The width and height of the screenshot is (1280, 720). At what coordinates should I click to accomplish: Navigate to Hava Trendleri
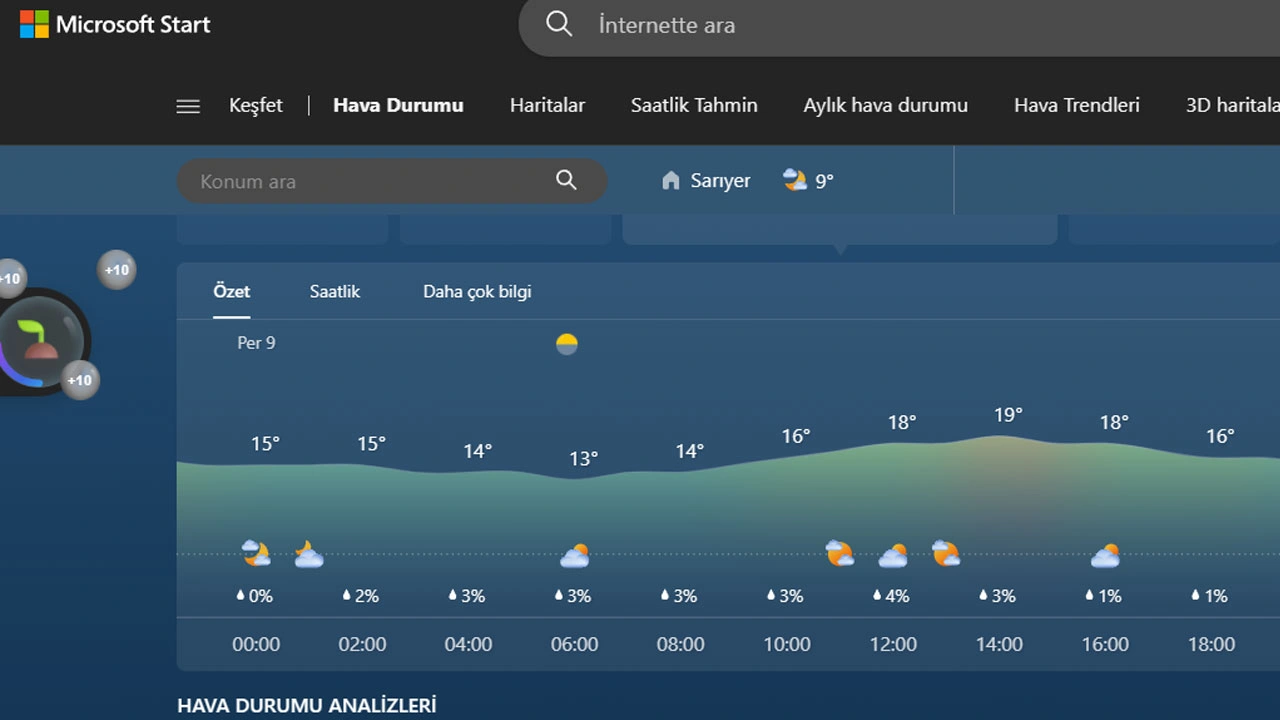click(1076, 105)
